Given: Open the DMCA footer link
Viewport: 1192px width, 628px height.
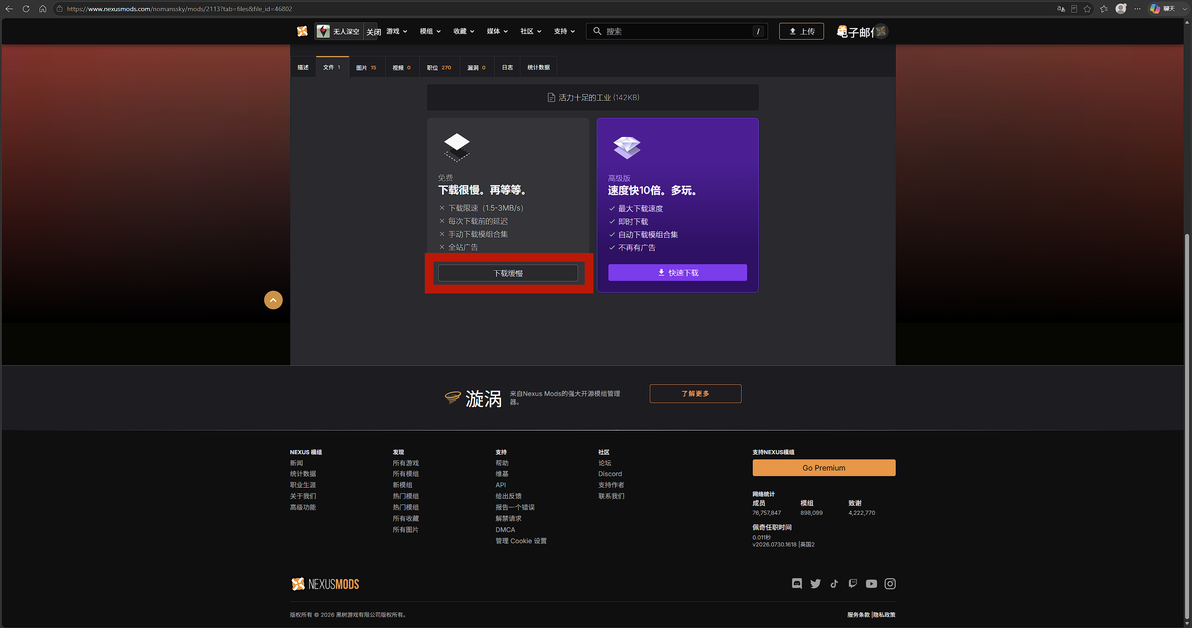Looking at the screenshot, I should [x=506, y=530].
